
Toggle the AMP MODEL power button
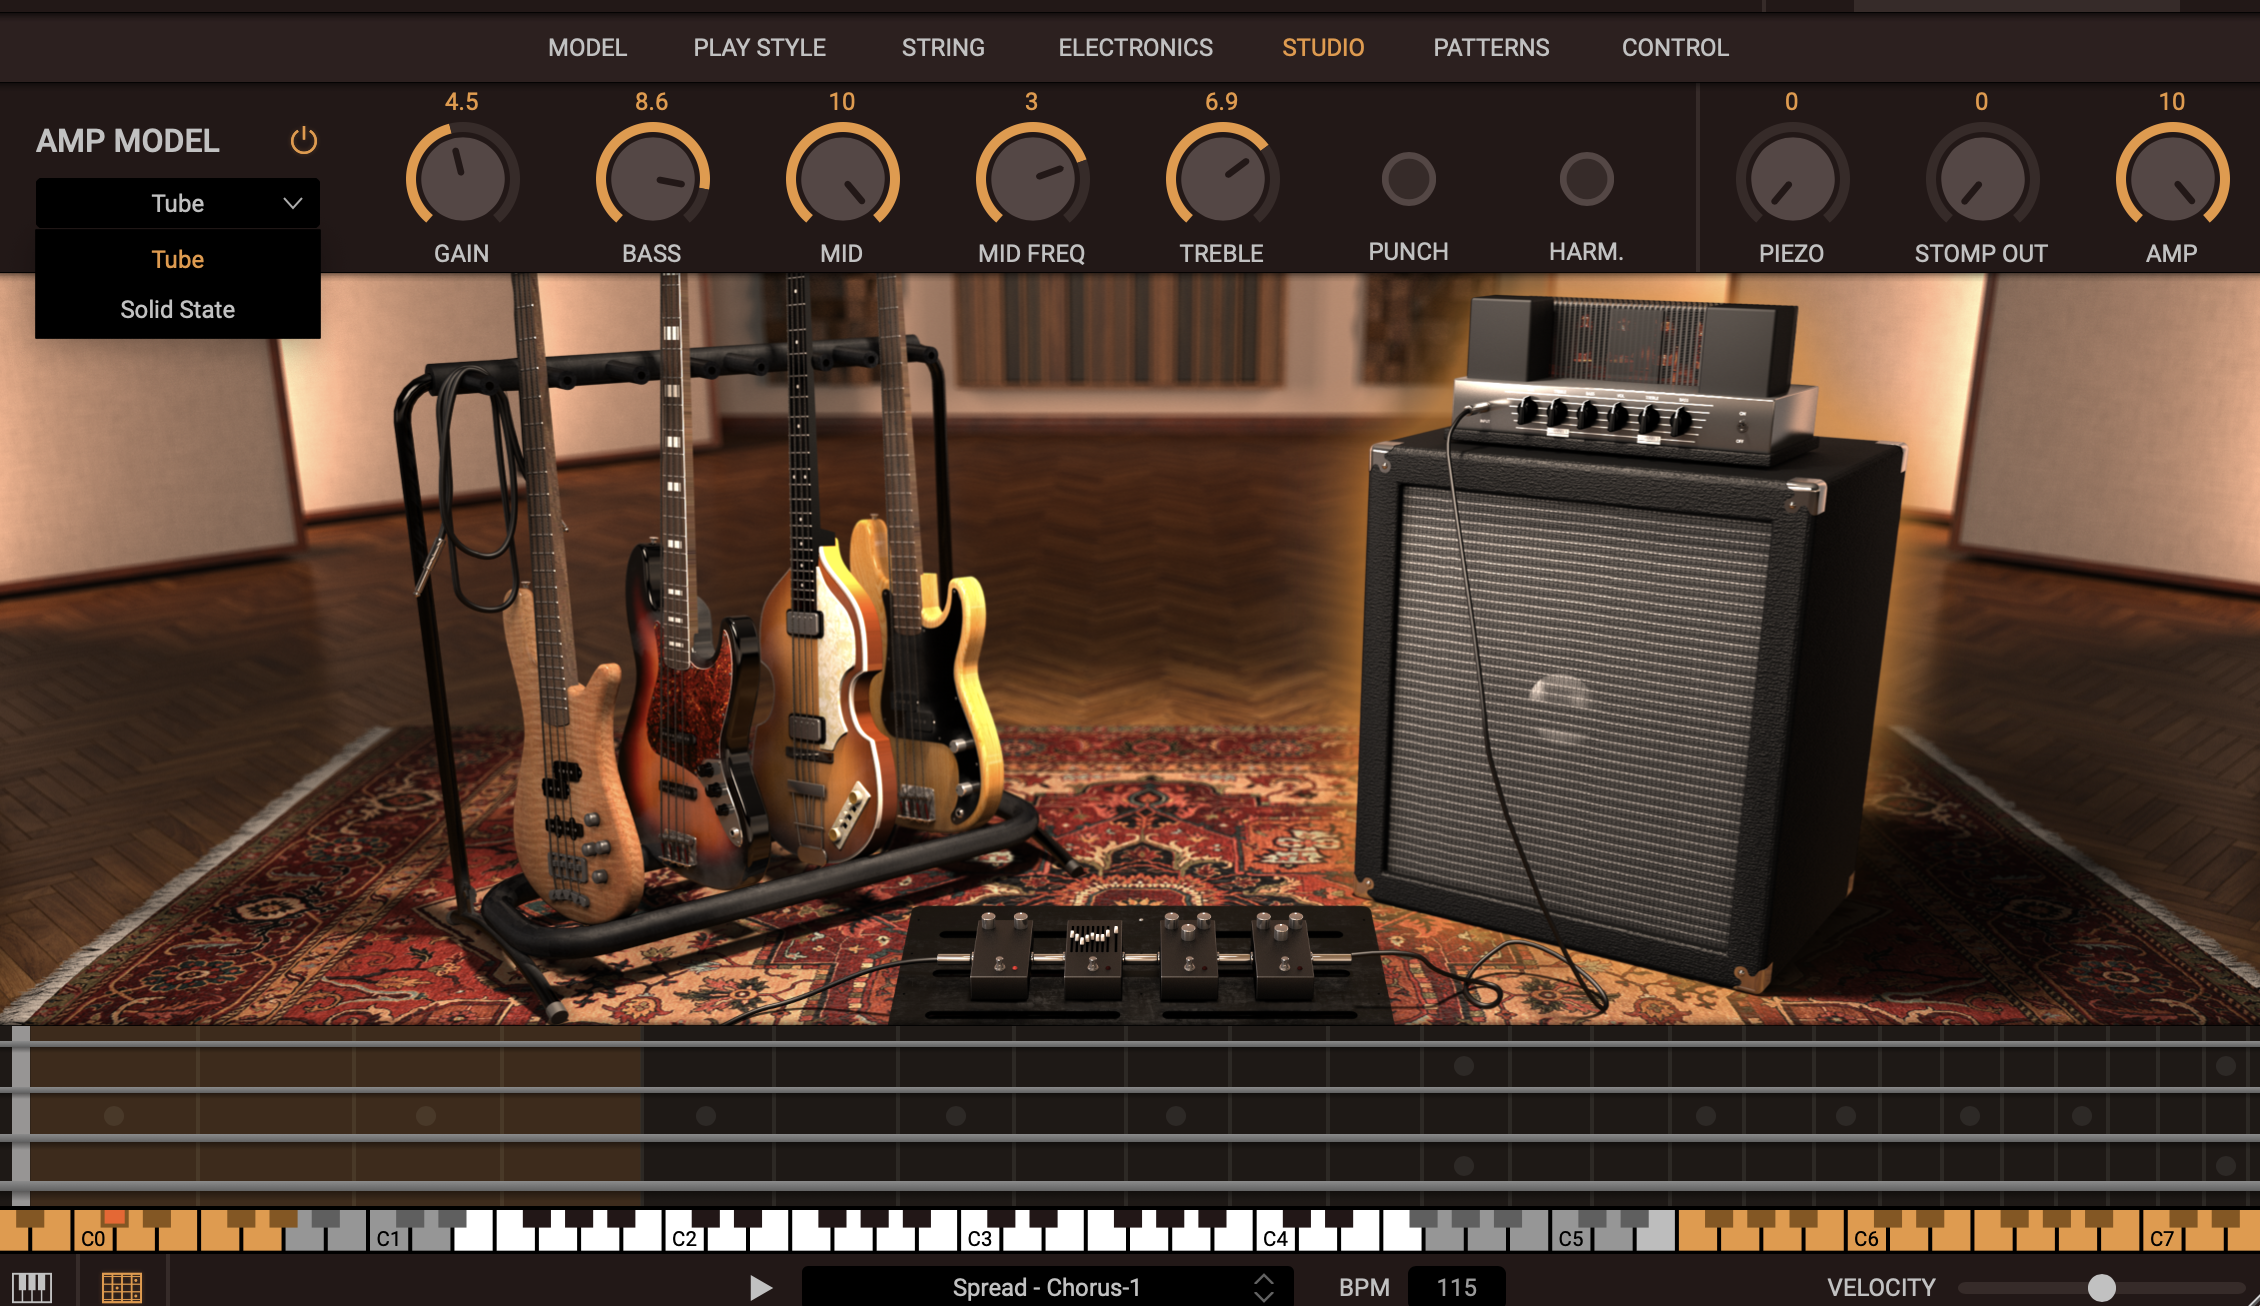point(304,141)
